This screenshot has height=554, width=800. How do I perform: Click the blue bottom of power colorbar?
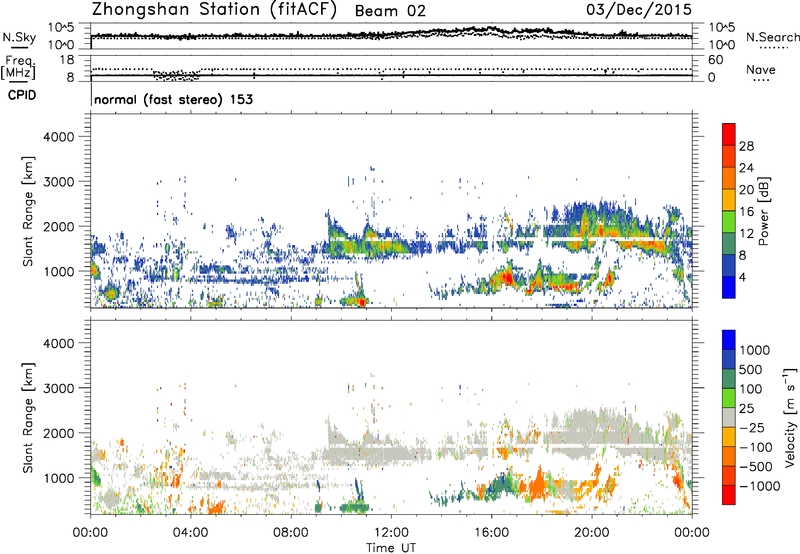[x=729, y=287]
